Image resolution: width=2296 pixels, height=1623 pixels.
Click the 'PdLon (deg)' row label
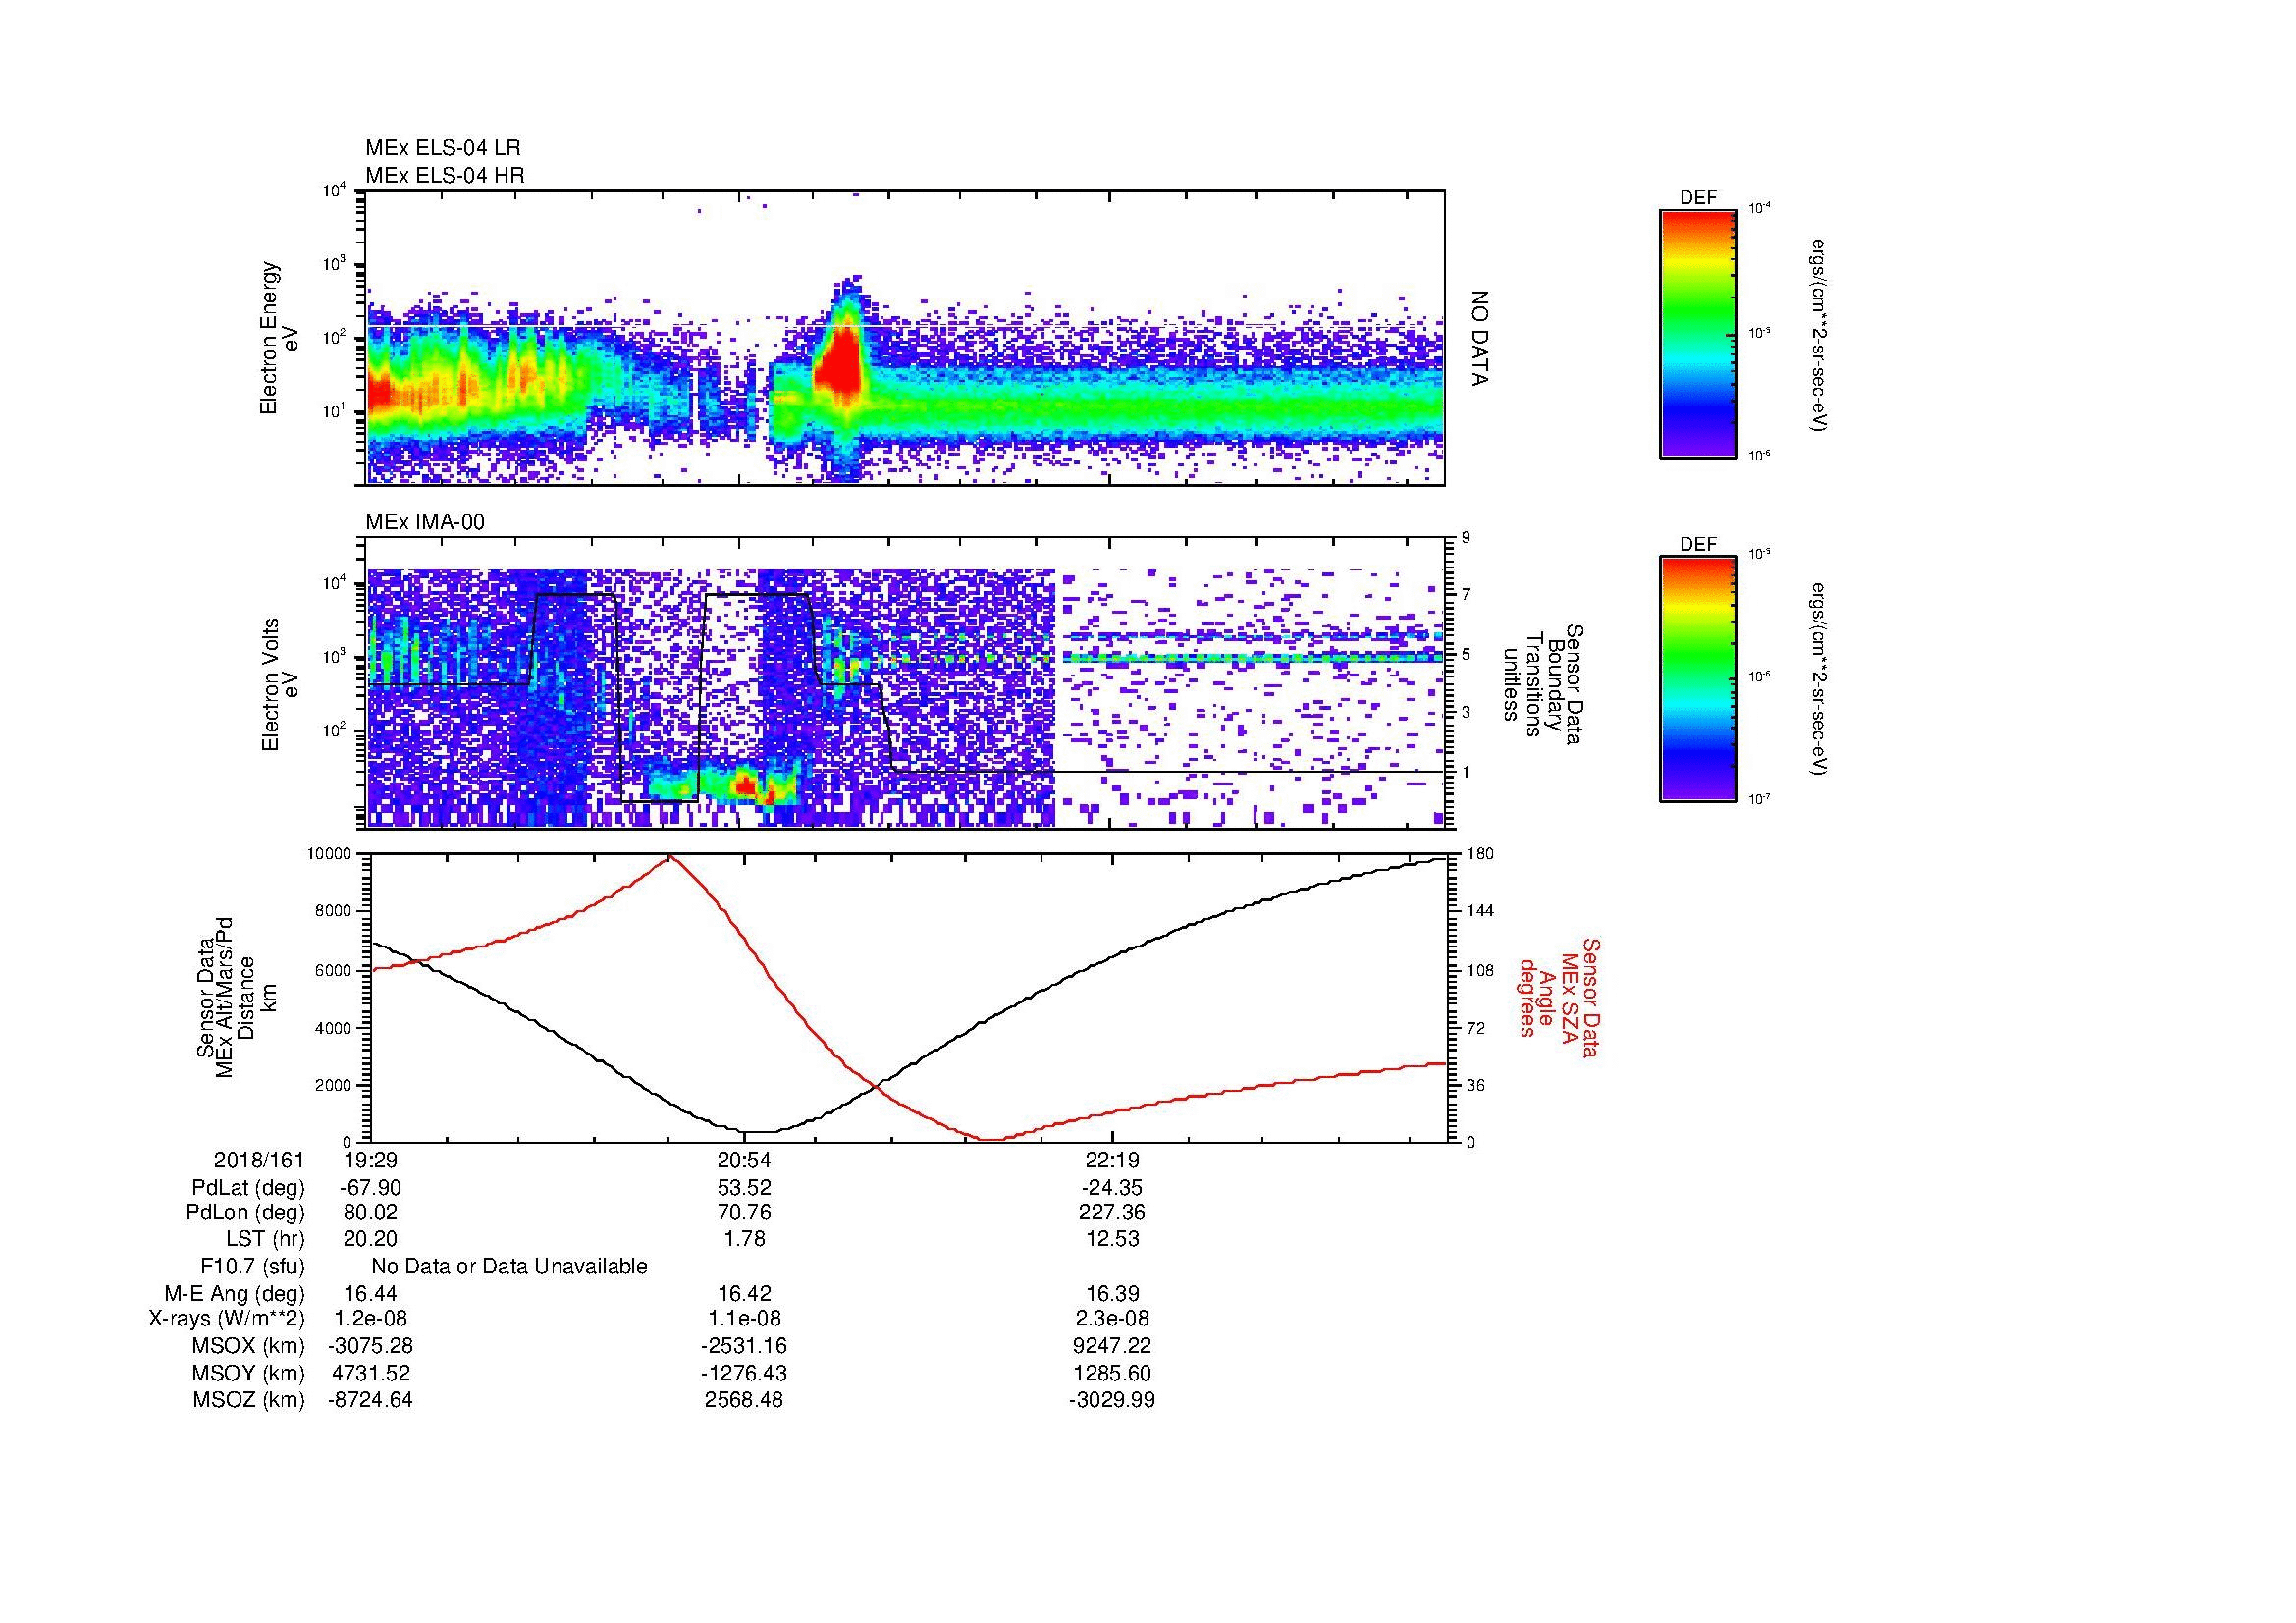245,1213
